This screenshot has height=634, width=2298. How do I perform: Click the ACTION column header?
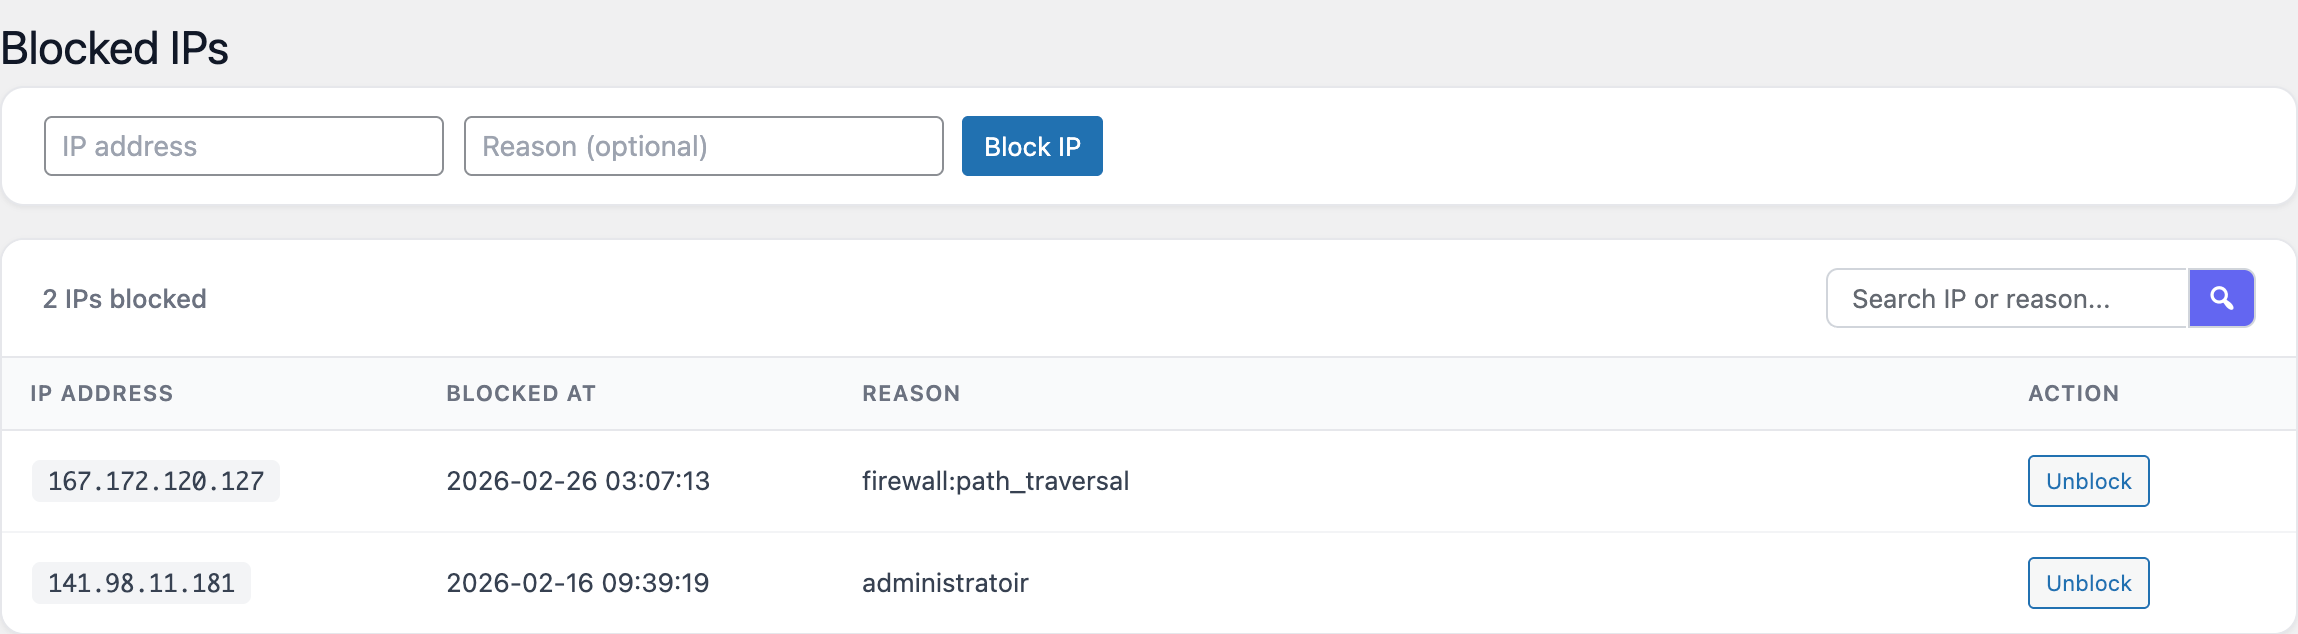(2073, 394)
